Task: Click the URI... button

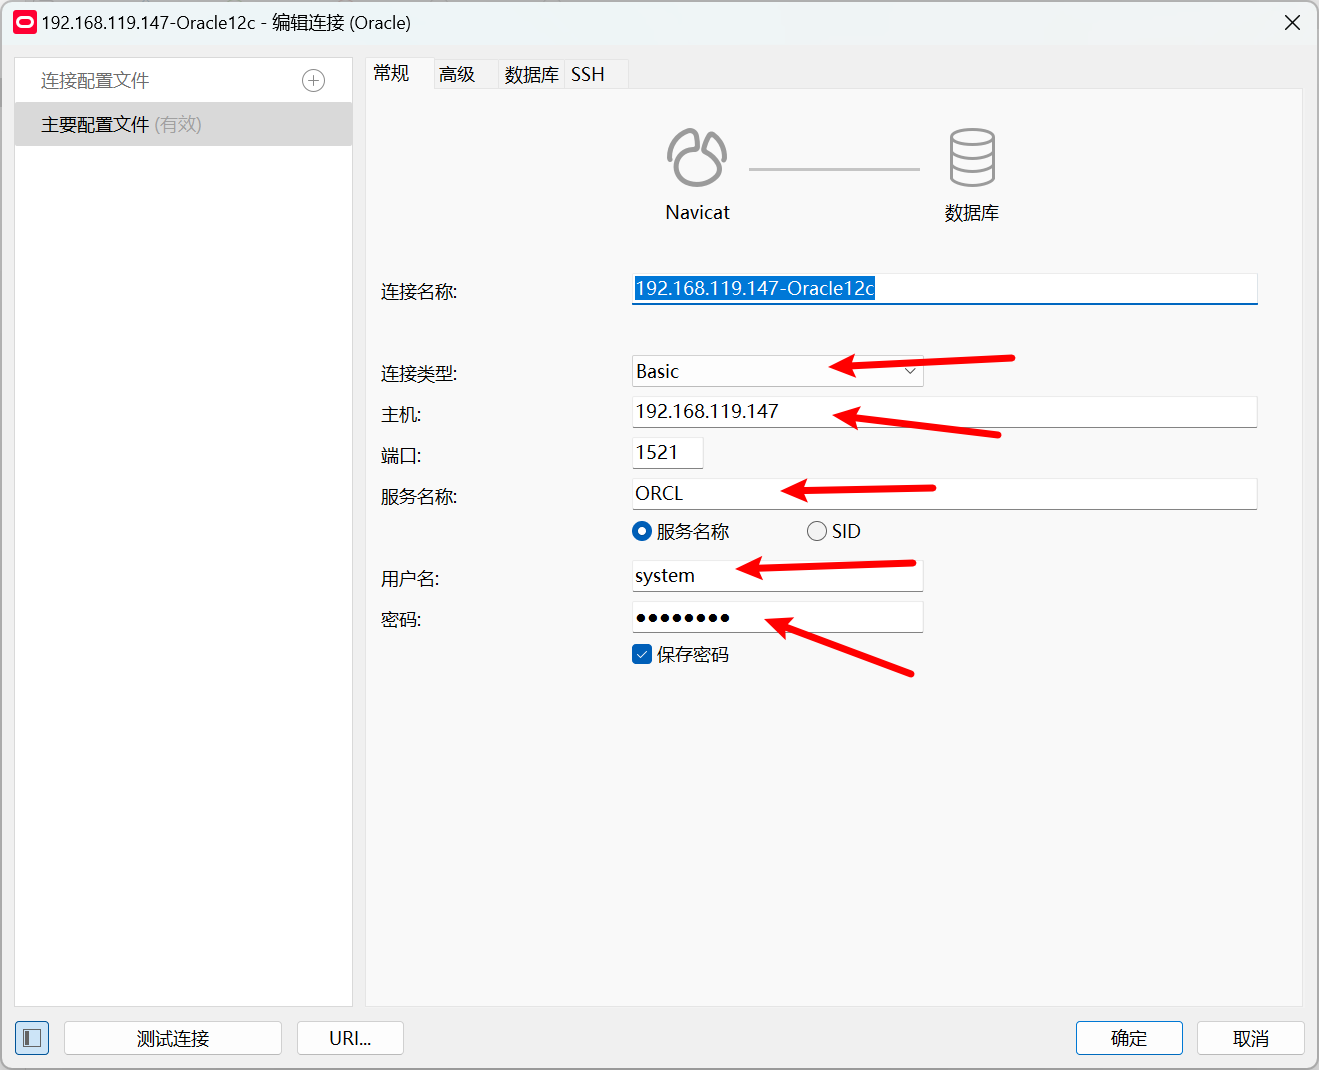Action: [x=350, y=1038]
